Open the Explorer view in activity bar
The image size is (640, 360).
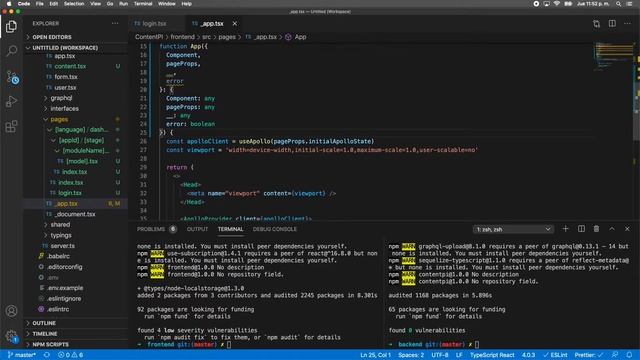[11, 27]
